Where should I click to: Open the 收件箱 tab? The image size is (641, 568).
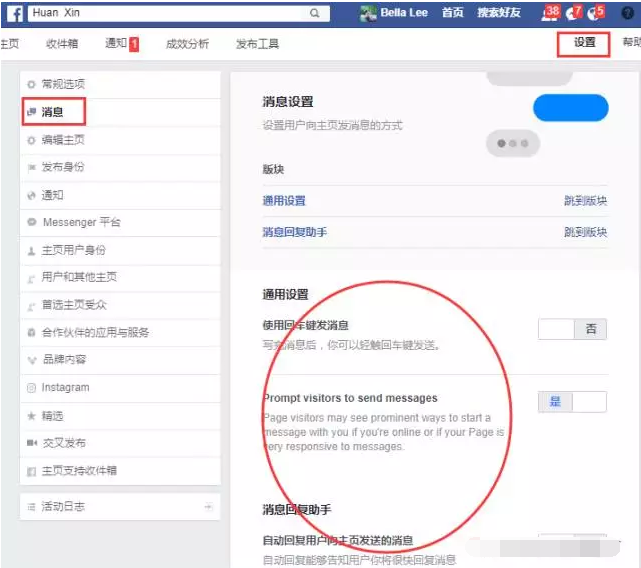click(62, 44)
